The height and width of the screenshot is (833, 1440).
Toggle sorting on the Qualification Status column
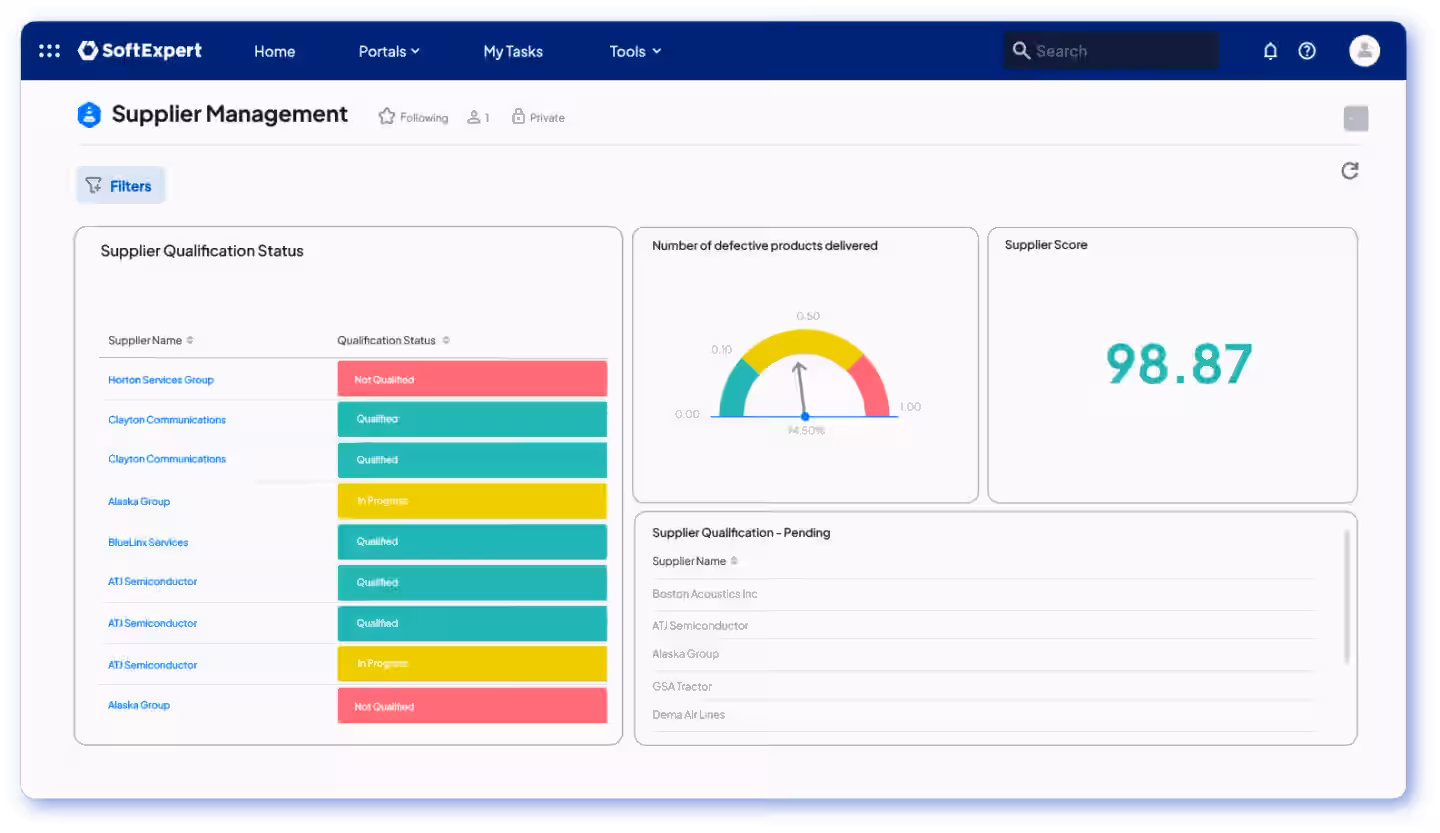(x=448, y=340)
